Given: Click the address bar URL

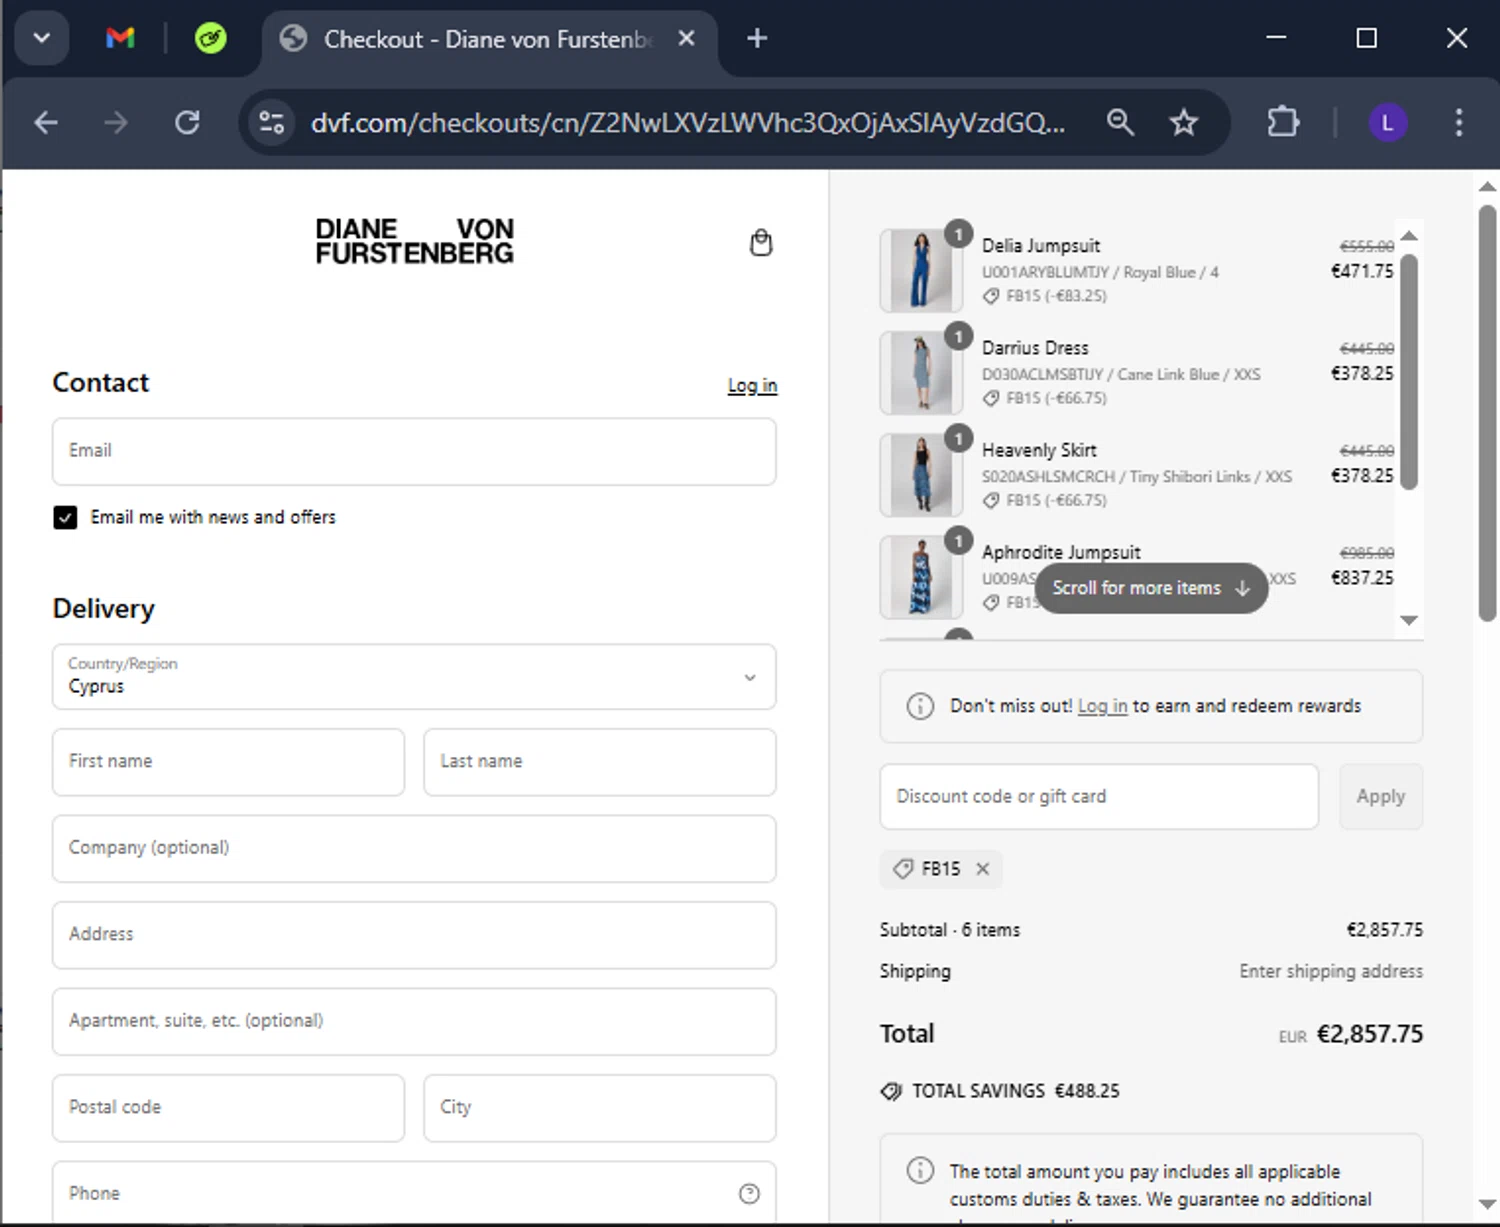Looking at the screenshot, I should click(x=688, y=123).
